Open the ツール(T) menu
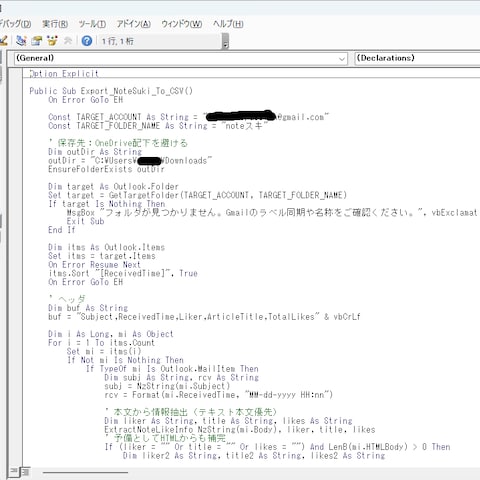The image size is (480, 480). coord(92,24)
